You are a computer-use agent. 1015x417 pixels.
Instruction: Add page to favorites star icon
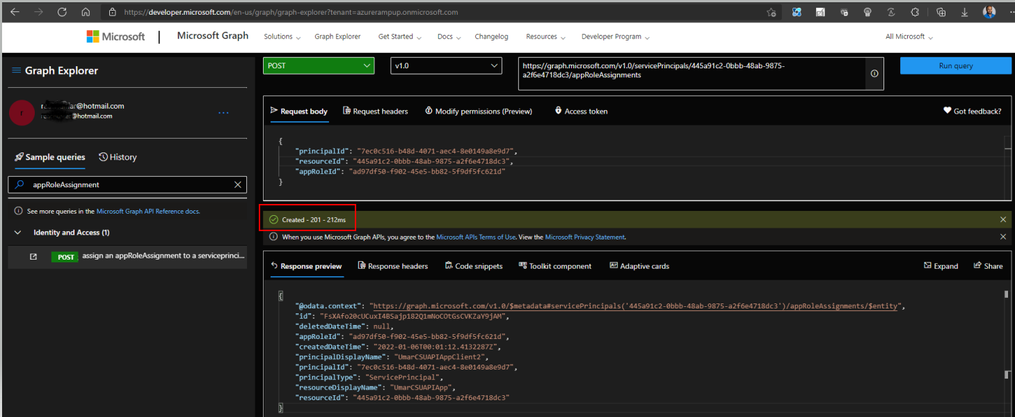coord(771,12)
